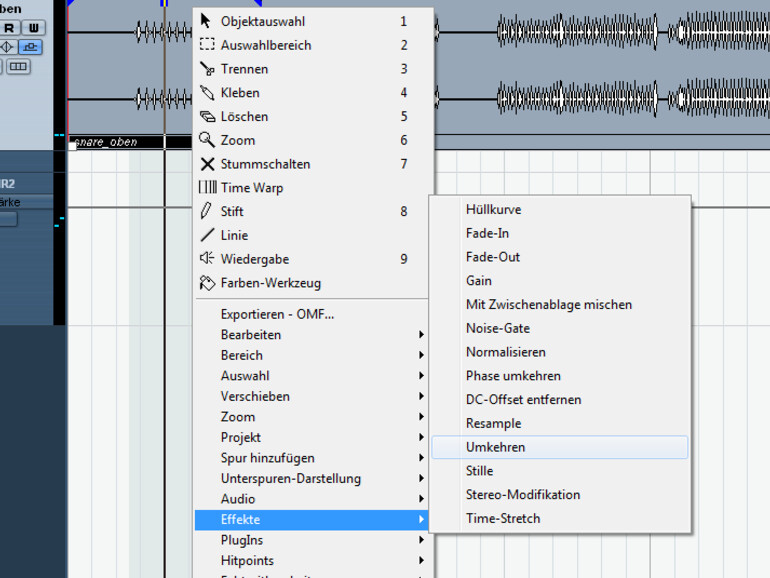
Task: Select the Kleben glue tube icon
Action: 207,92
